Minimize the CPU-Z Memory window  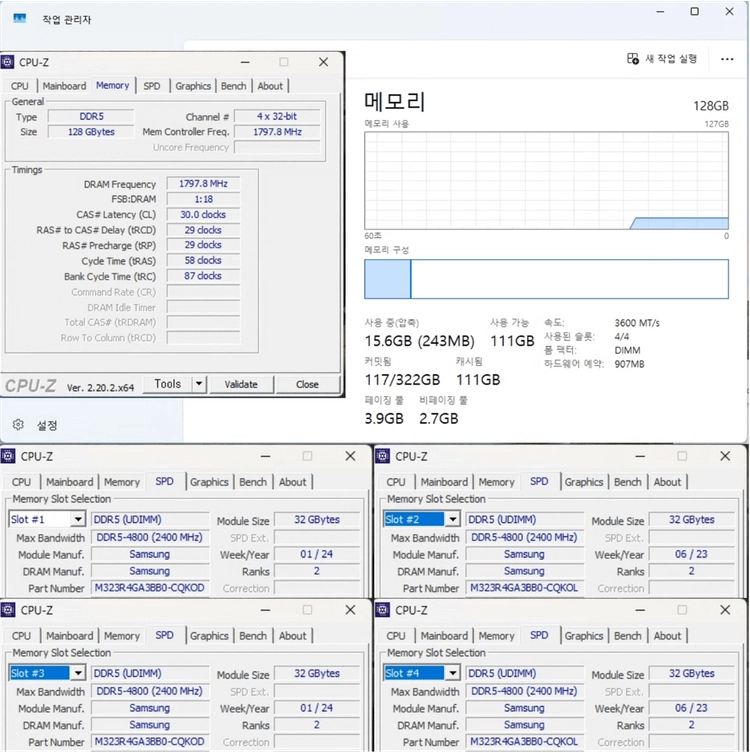245,62
